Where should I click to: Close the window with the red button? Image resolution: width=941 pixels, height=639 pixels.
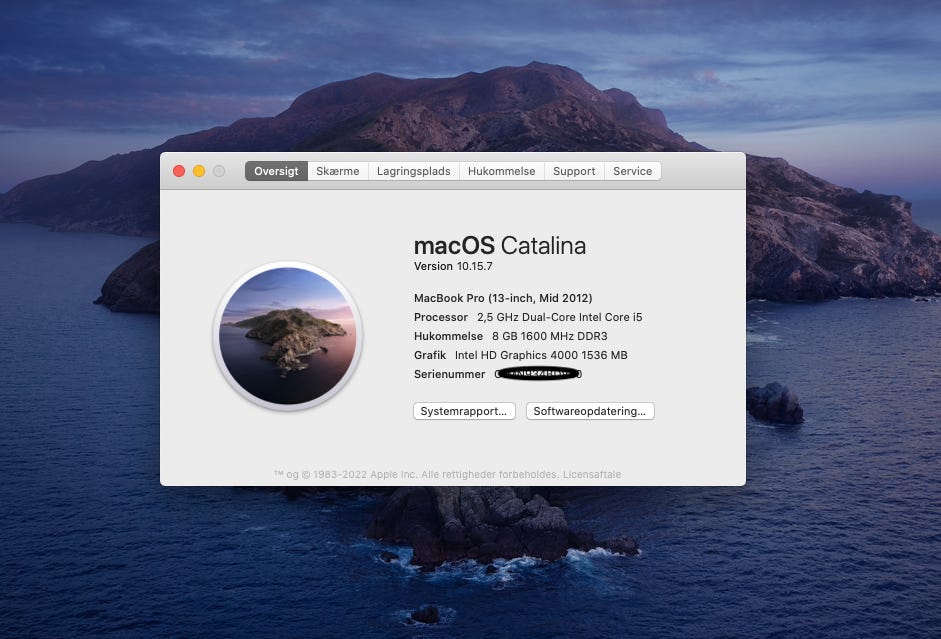tap(179, 171)
